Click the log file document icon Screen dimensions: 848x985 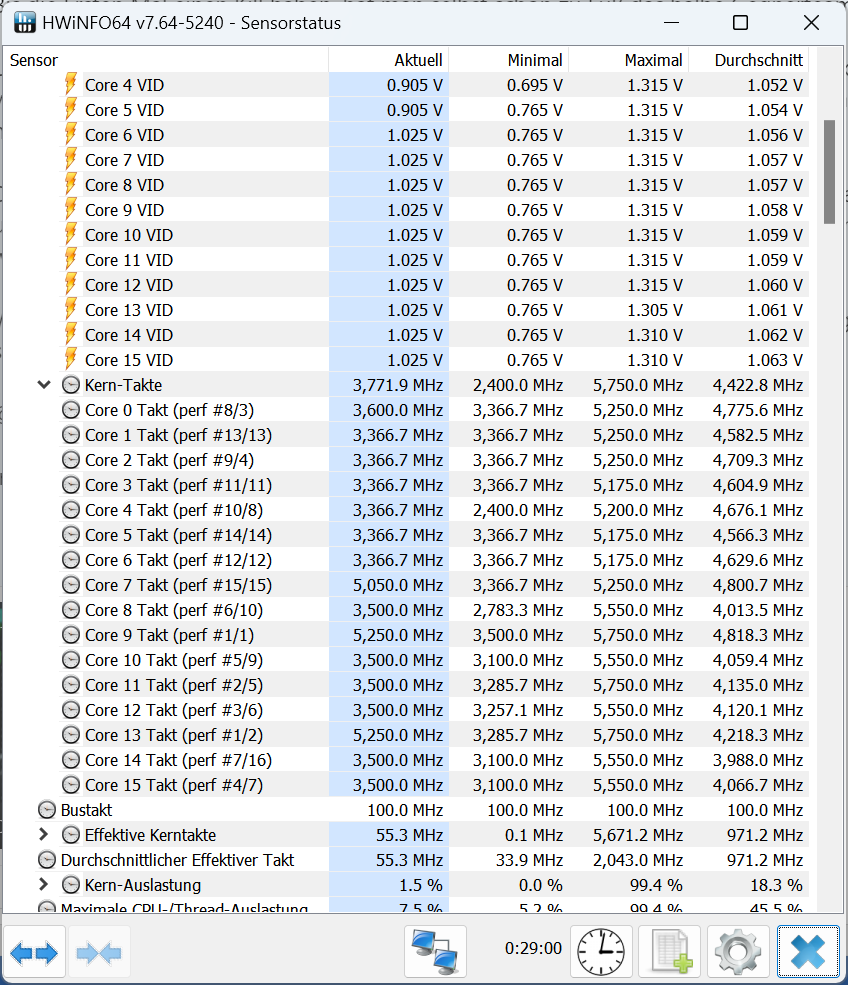pos(669,952)
